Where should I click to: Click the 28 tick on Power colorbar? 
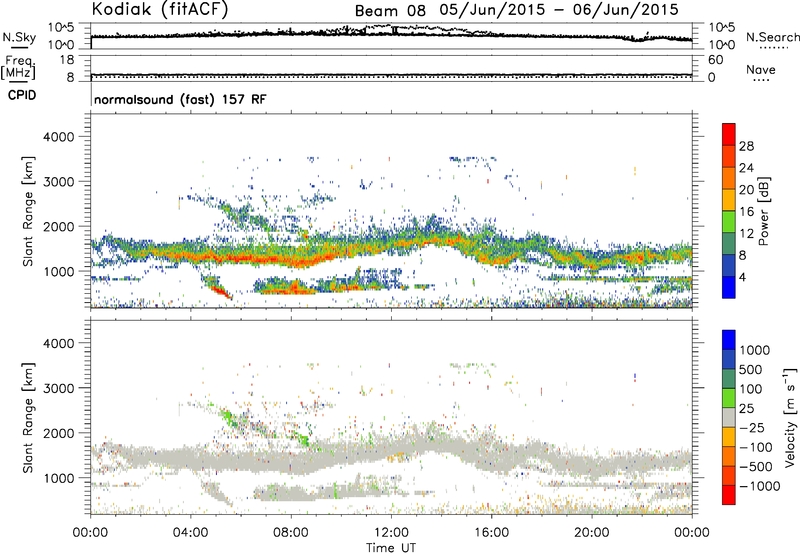pos(746,146)
